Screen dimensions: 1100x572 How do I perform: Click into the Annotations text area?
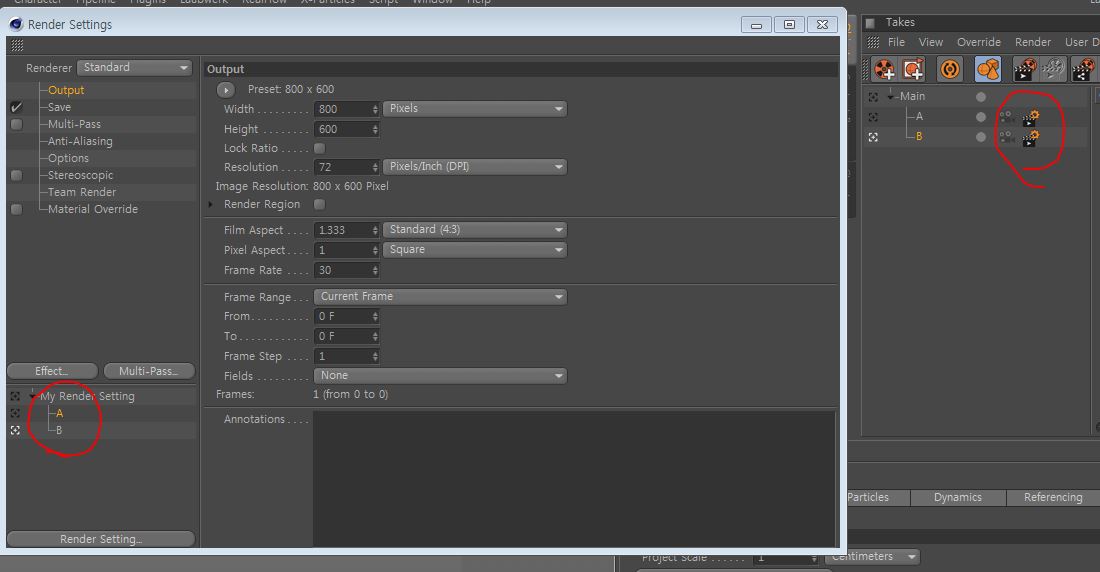tap(574, 479)
